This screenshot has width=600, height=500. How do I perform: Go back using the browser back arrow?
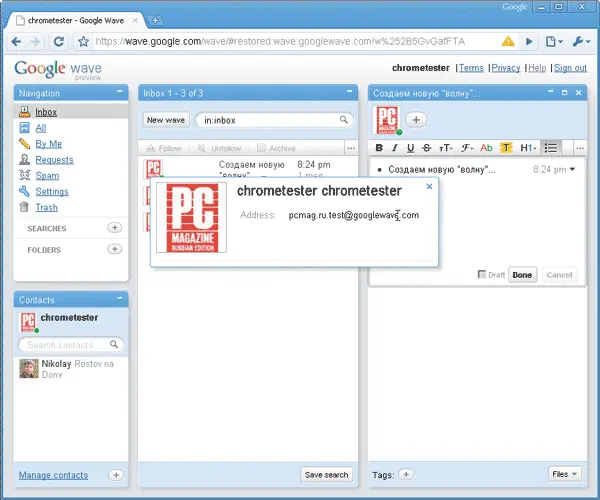tap(16, 41)
